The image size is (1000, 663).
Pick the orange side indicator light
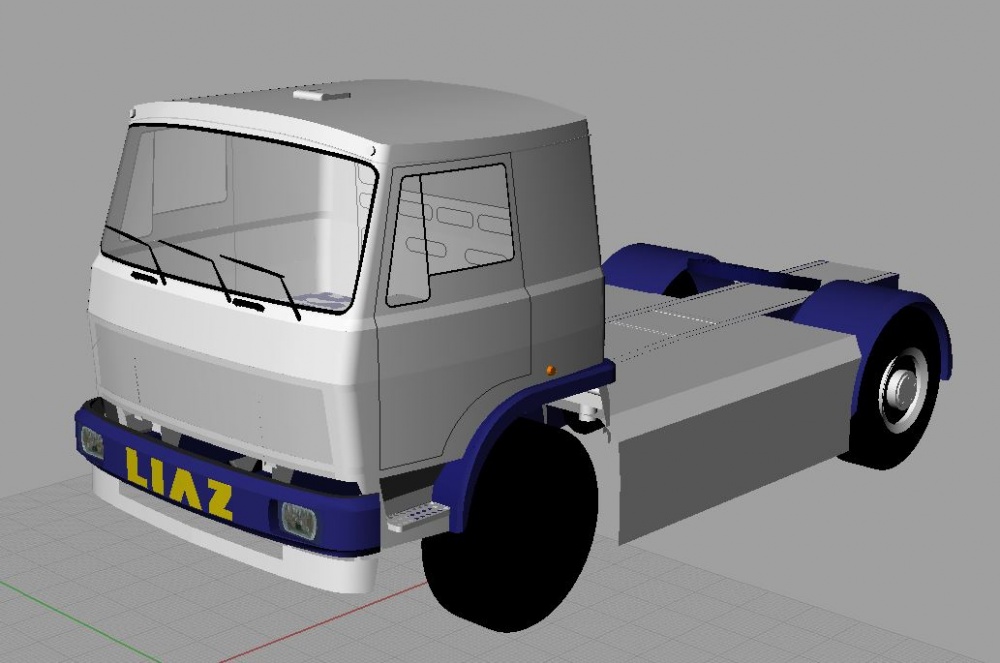click(x=550, y=370)
